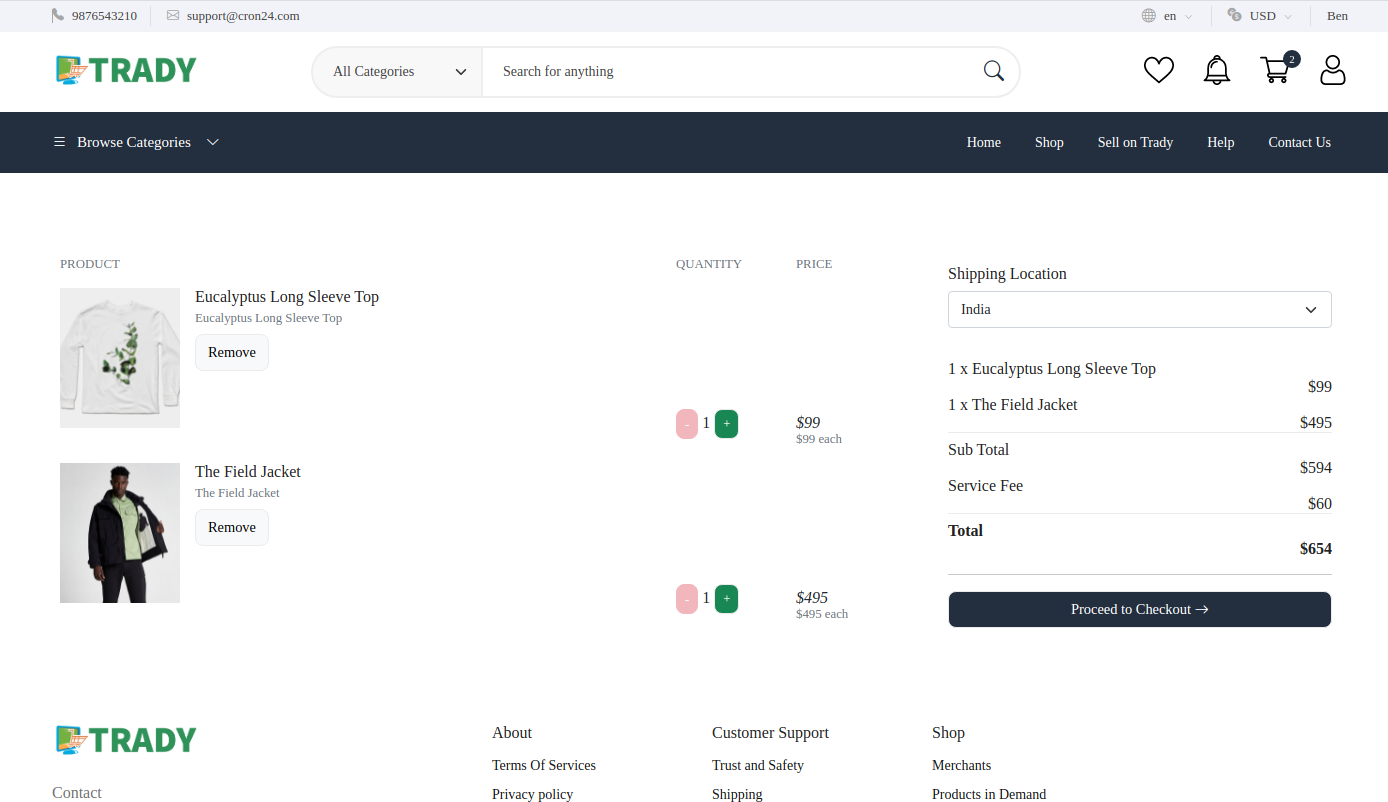Click the search magnifier icon
This screenshot has height=802, width=1388.
click(x=993, y=71)
